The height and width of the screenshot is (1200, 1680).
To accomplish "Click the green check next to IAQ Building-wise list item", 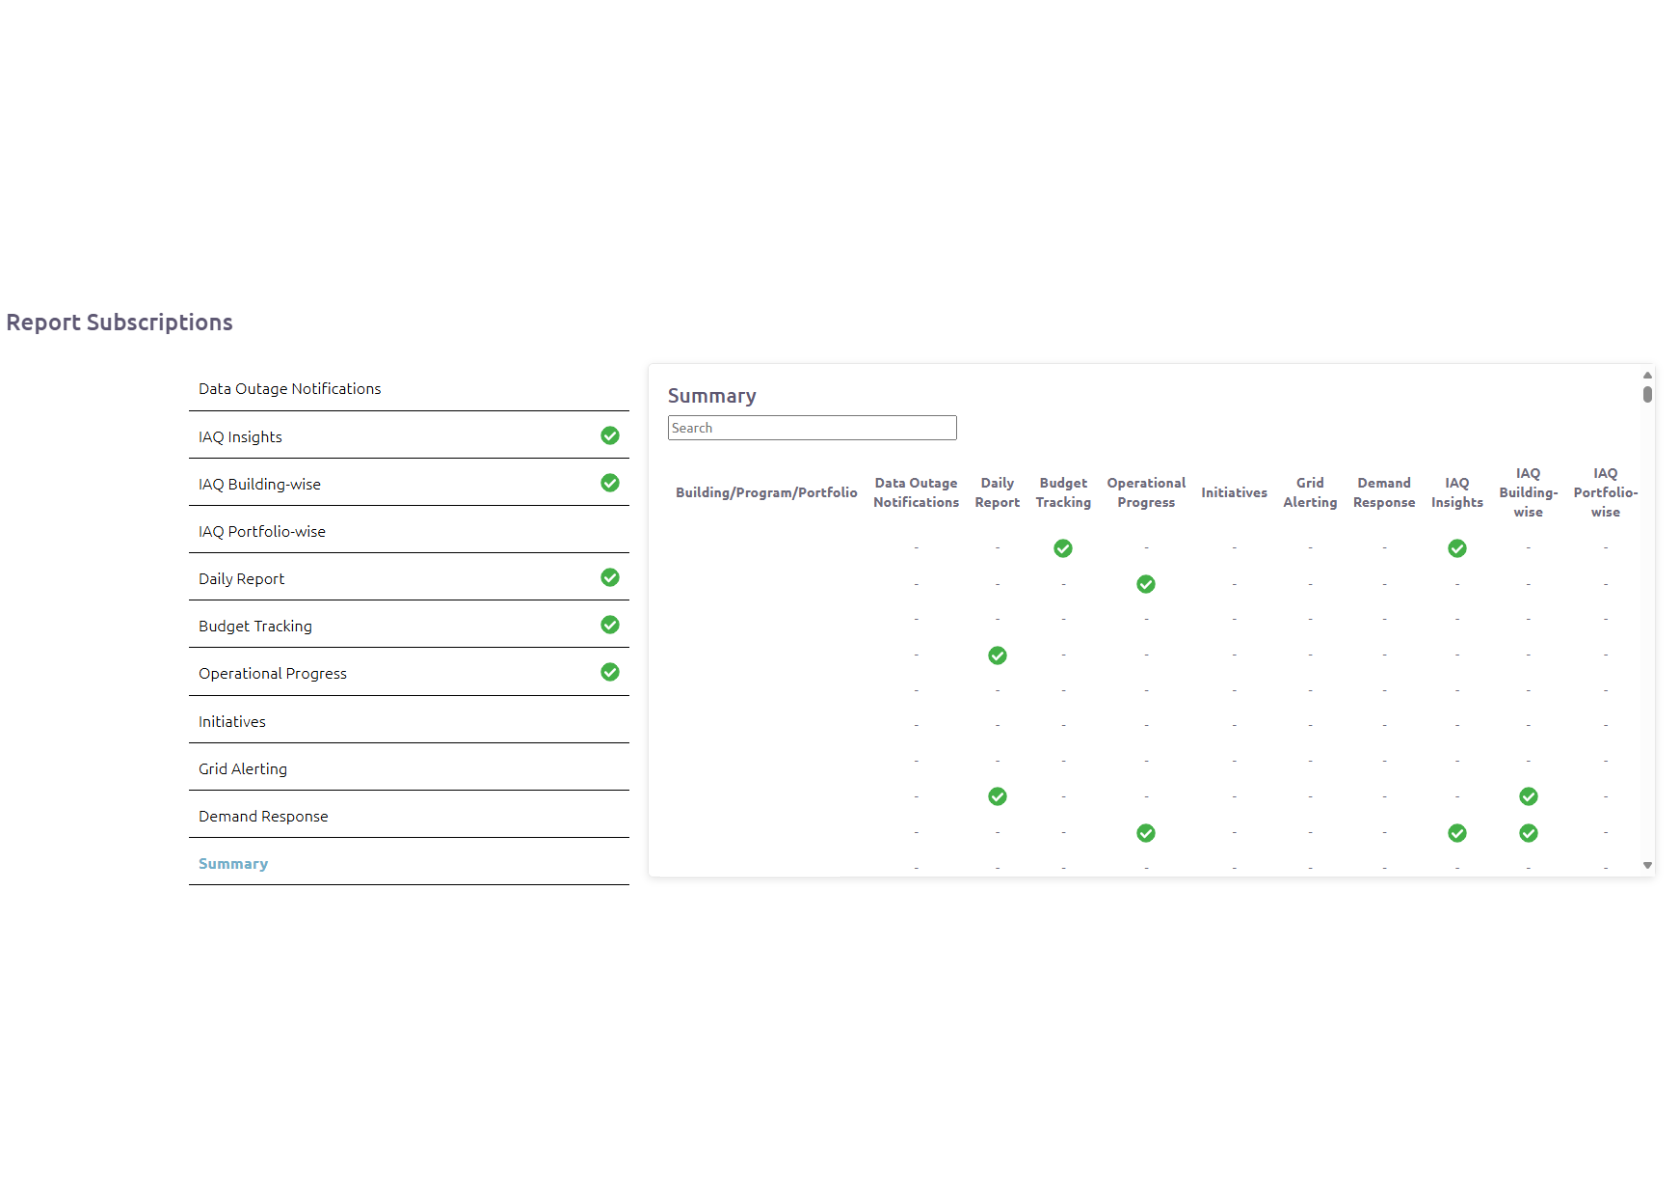I will pos(610,483).
